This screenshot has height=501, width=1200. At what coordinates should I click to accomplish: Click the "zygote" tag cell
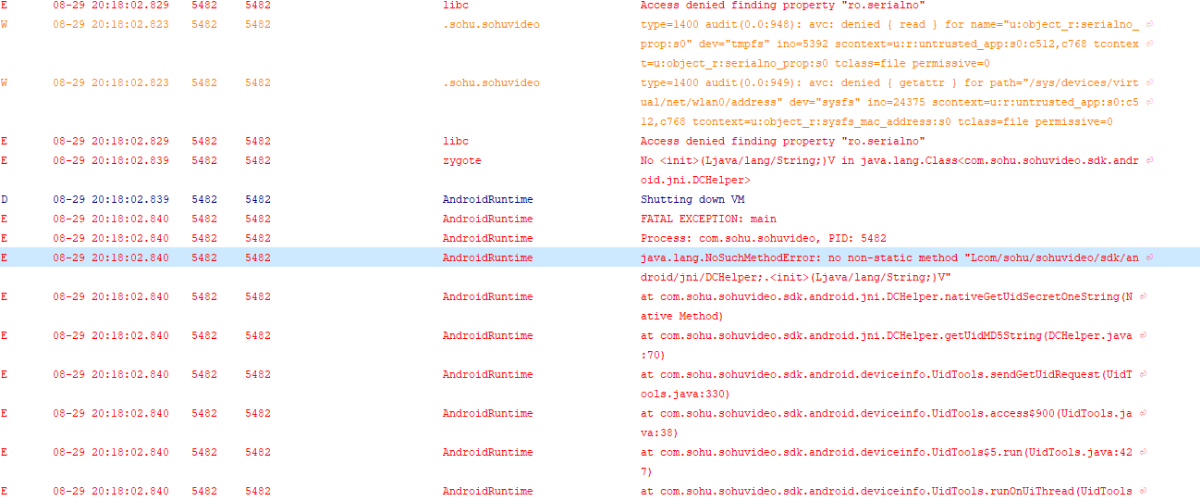point(461,160)
